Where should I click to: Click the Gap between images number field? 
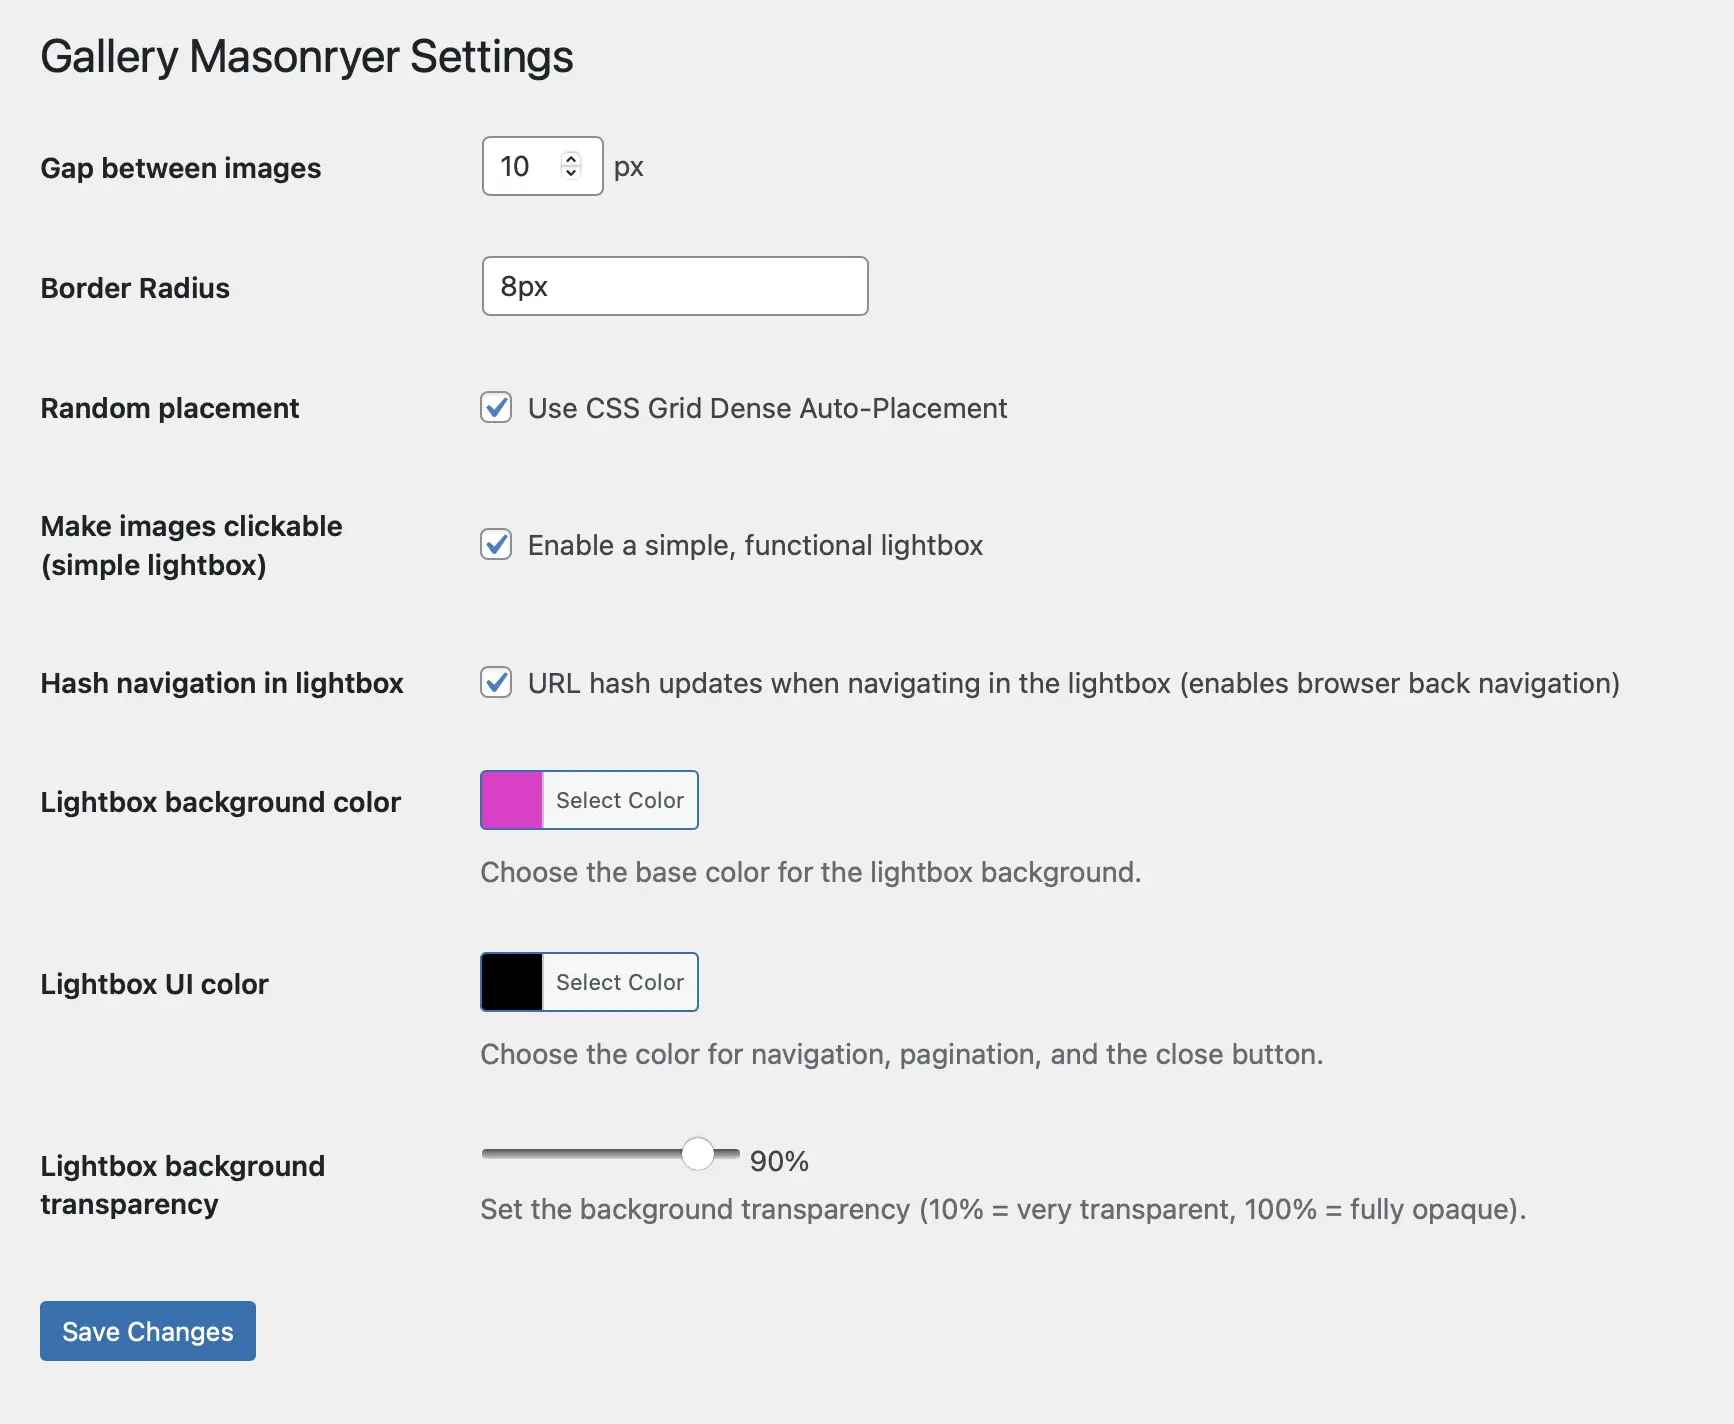tap(542, 166)
